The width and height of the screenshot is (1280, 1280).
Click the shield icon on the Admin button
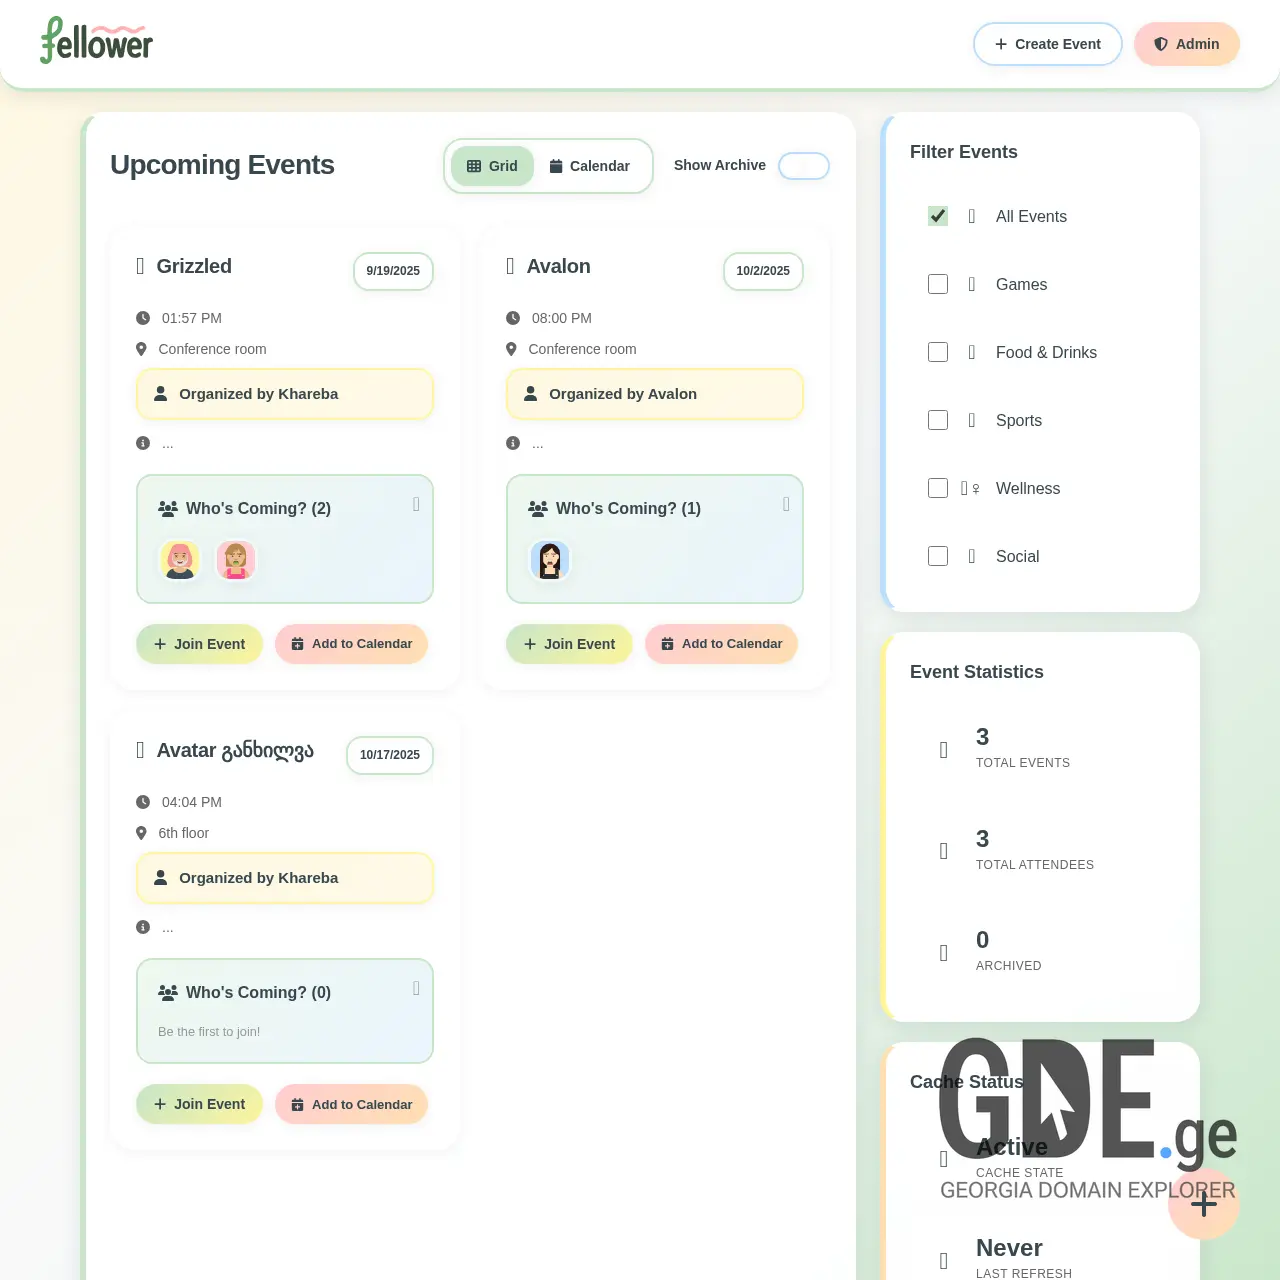pos(1161,44)
